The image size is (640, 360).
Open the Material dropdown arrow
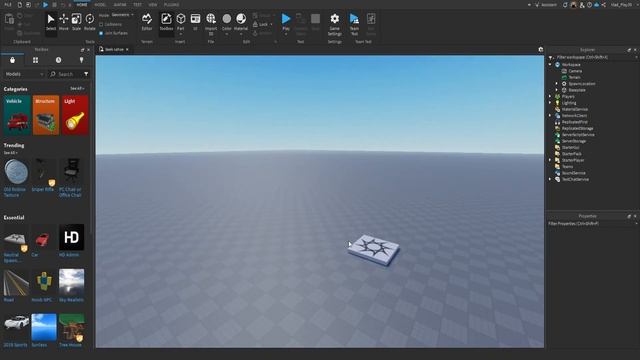pyautogui.click(x=241, y=34)
